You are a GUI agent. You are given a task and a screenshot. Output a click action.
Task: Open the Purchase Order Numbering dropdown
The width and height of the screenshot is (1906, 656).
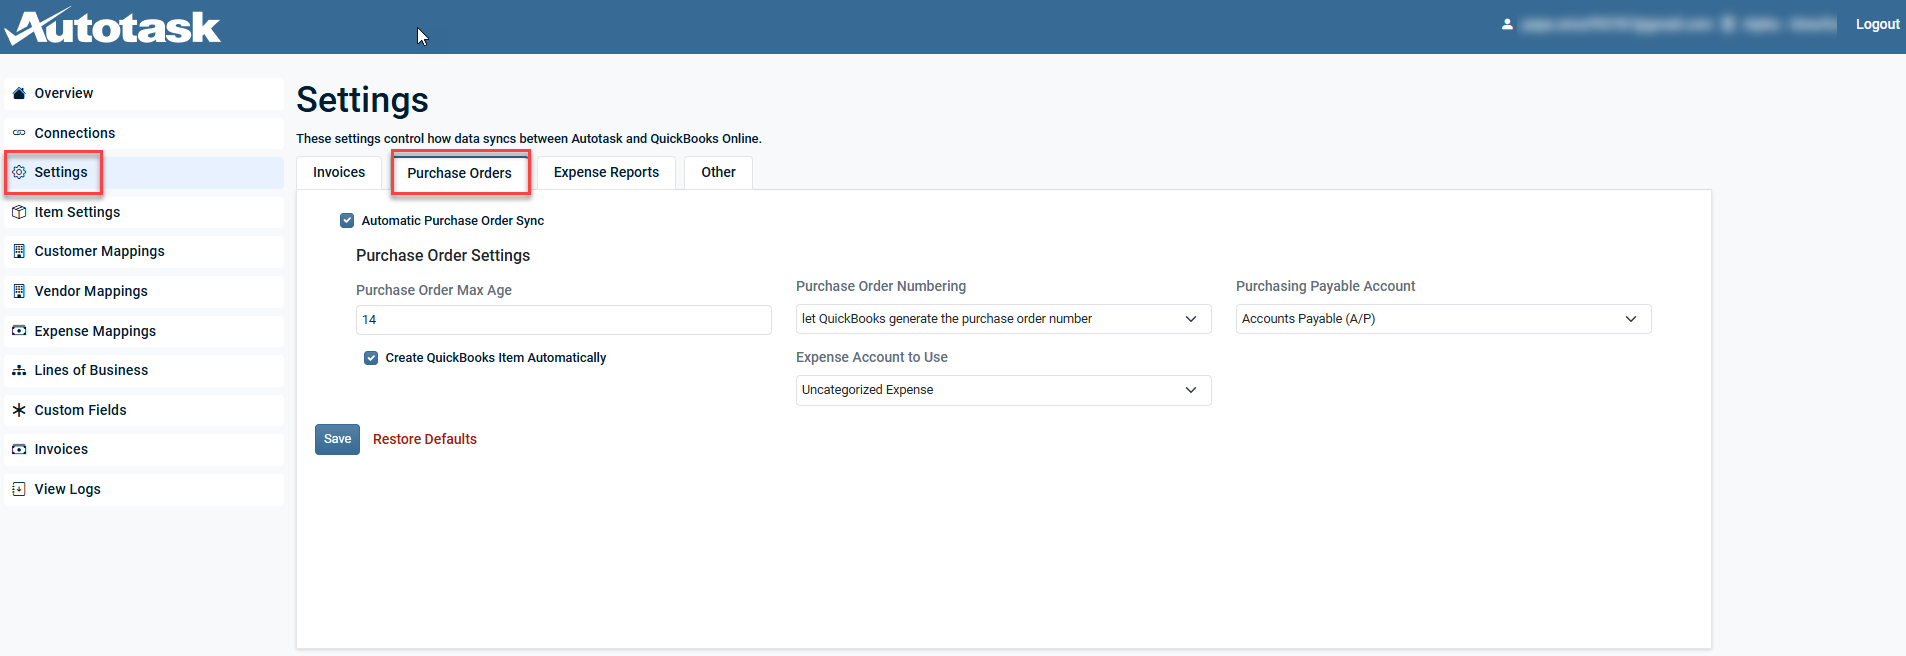click(x=1002, y=319)
